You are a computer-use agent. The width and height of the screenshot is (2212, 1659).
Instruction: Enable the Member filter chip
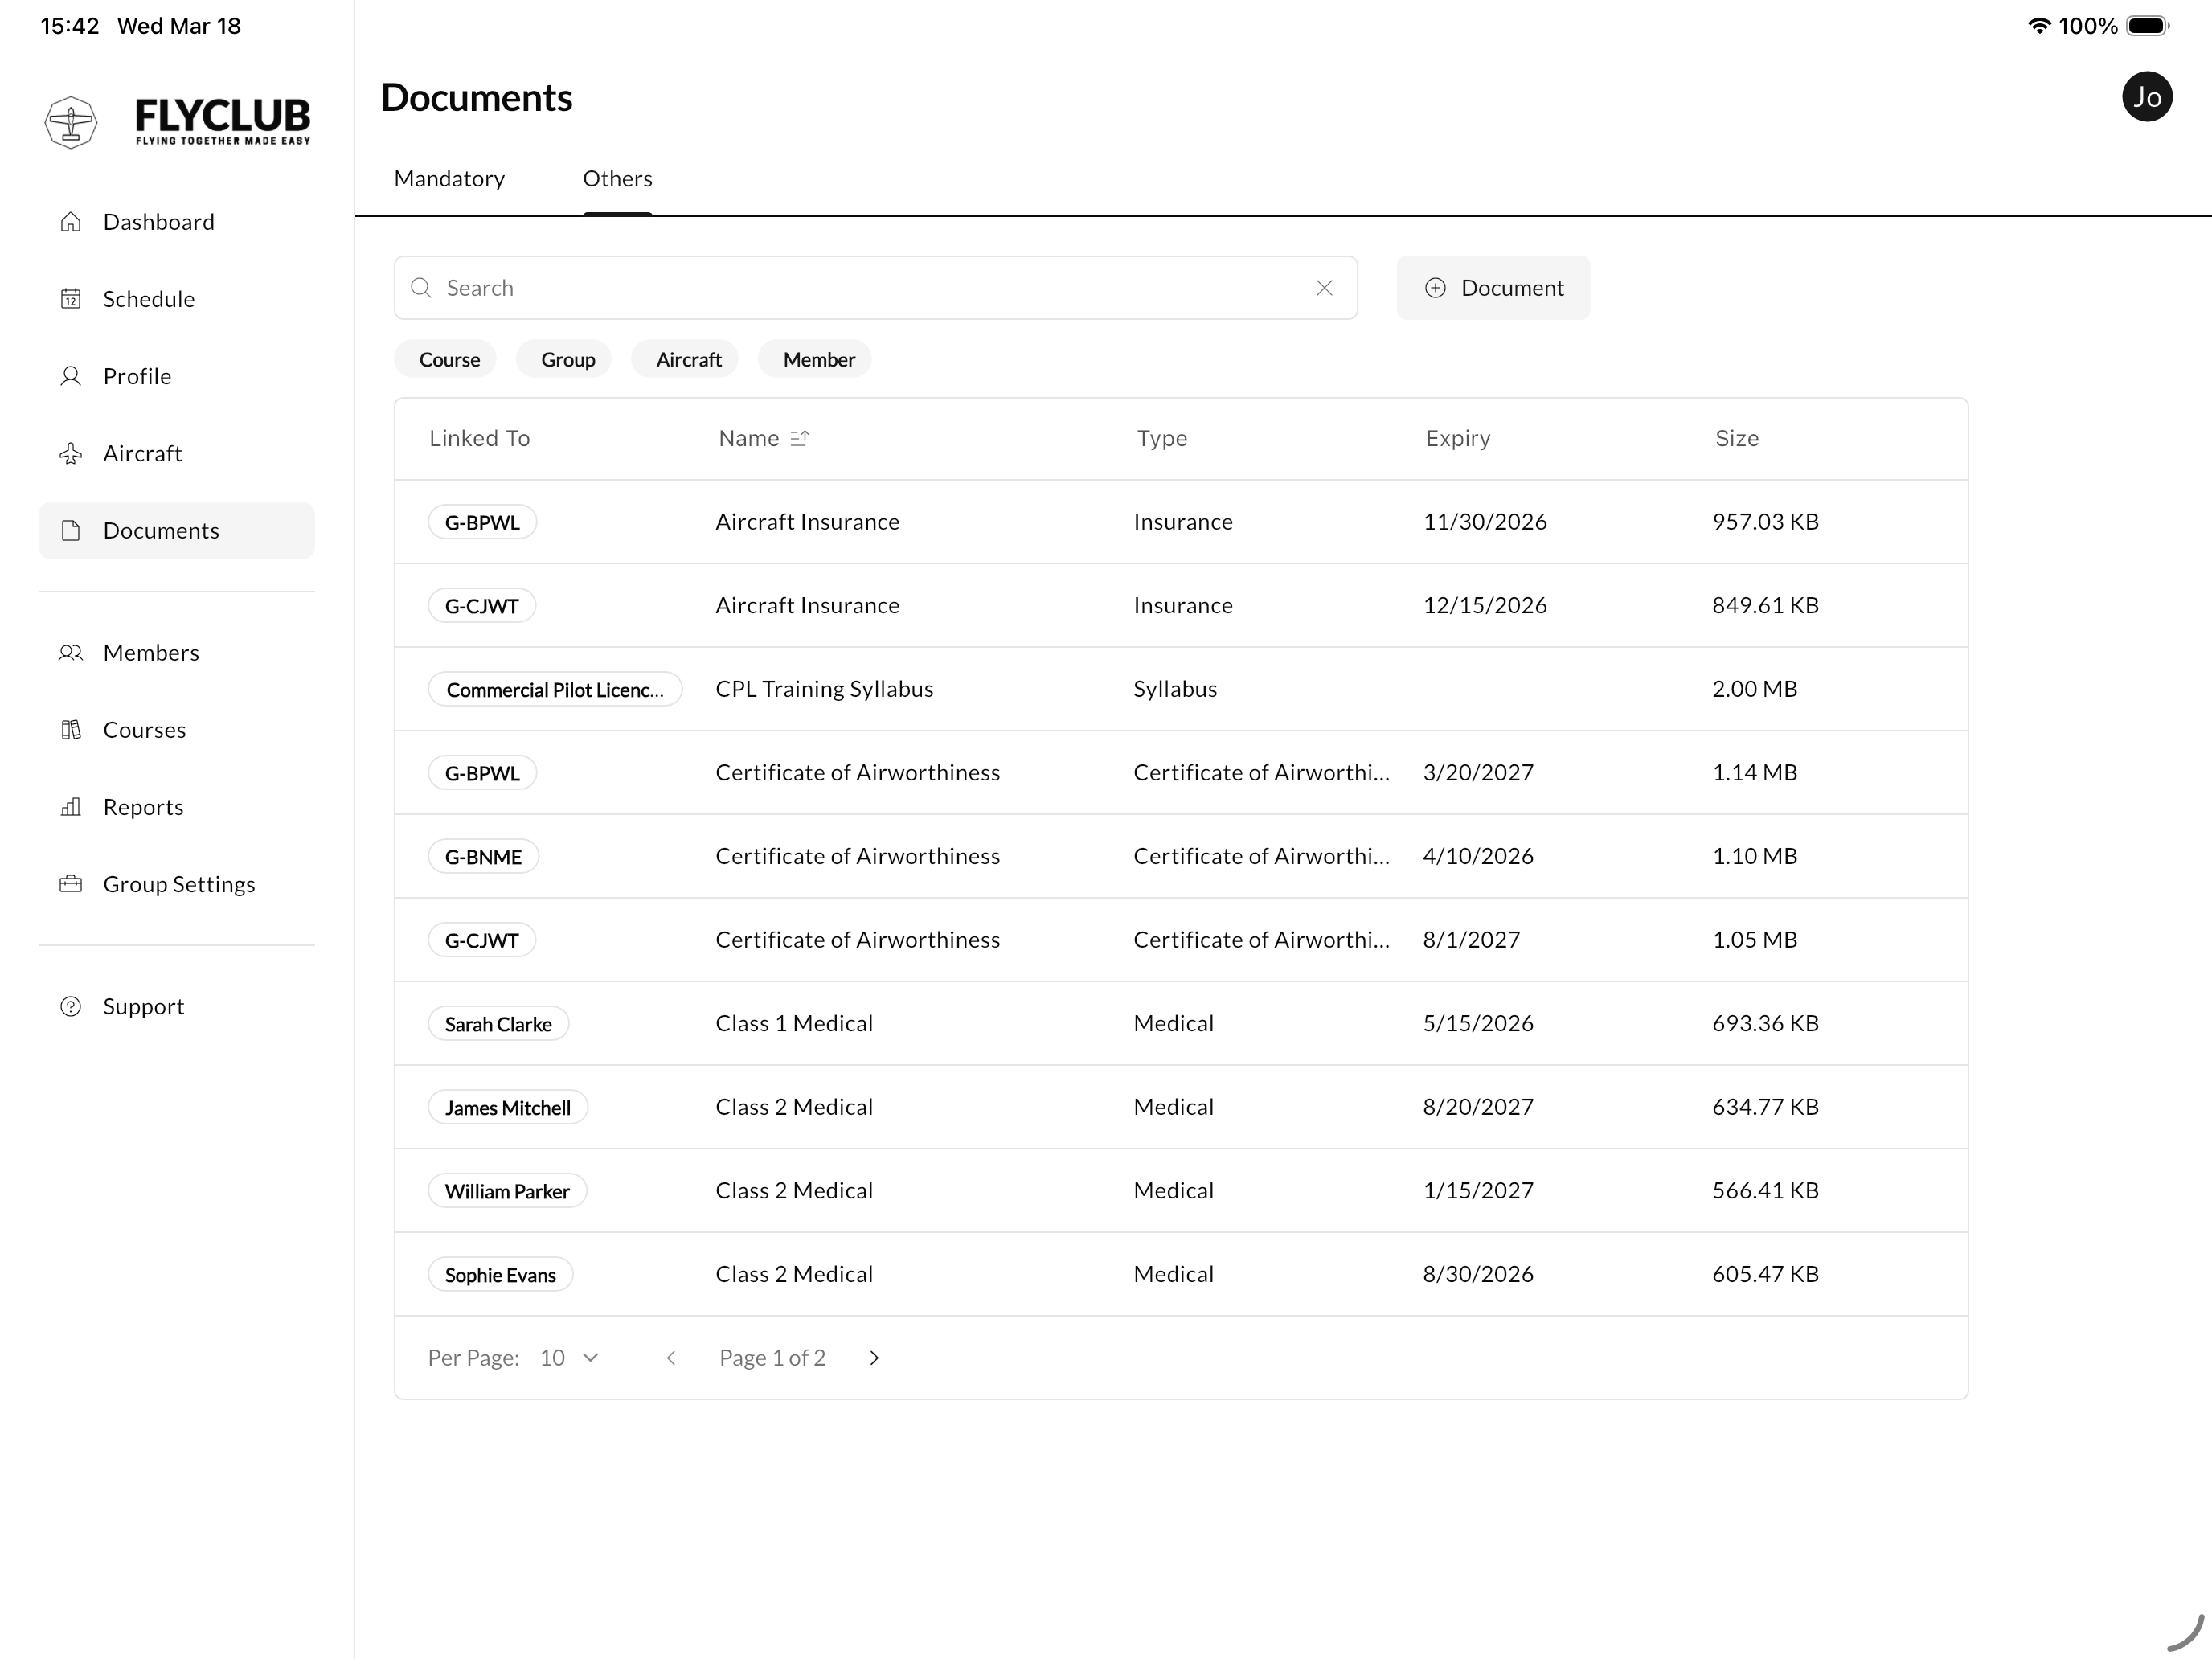pos(815,359)
